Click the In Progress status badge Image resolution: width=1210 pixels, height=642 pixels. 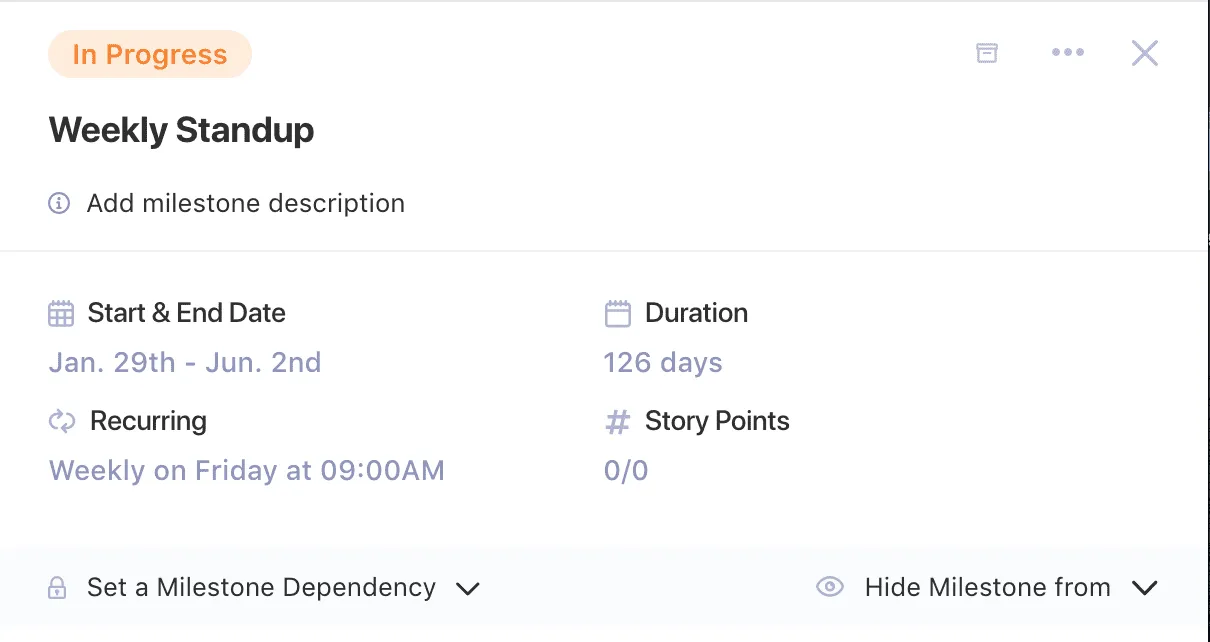(149, 54)
